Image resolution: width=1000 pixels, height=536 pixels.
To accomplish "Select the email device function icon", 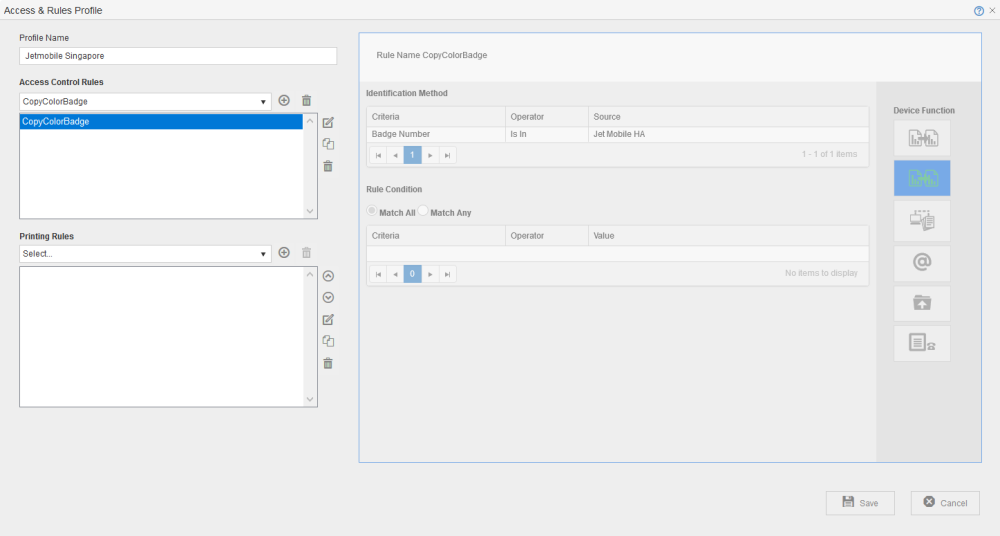I will click(x=922, y=263).
